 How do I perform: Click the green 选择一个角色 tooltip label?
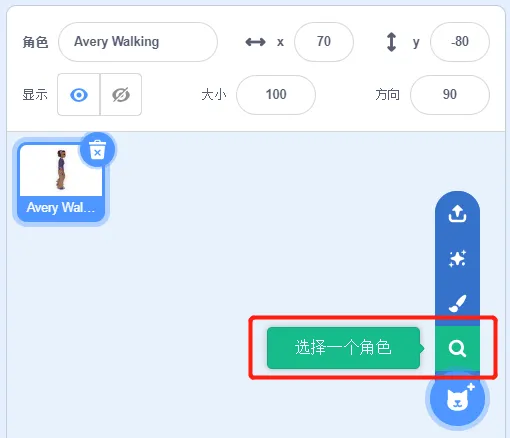point(343,348)
